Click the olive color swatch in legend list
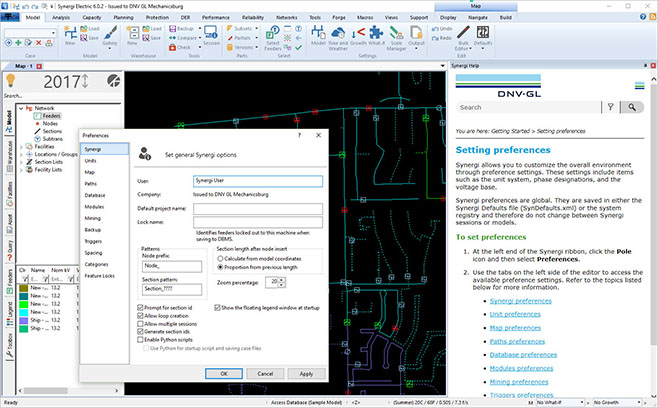658x408 pixels. click(24, 288)
